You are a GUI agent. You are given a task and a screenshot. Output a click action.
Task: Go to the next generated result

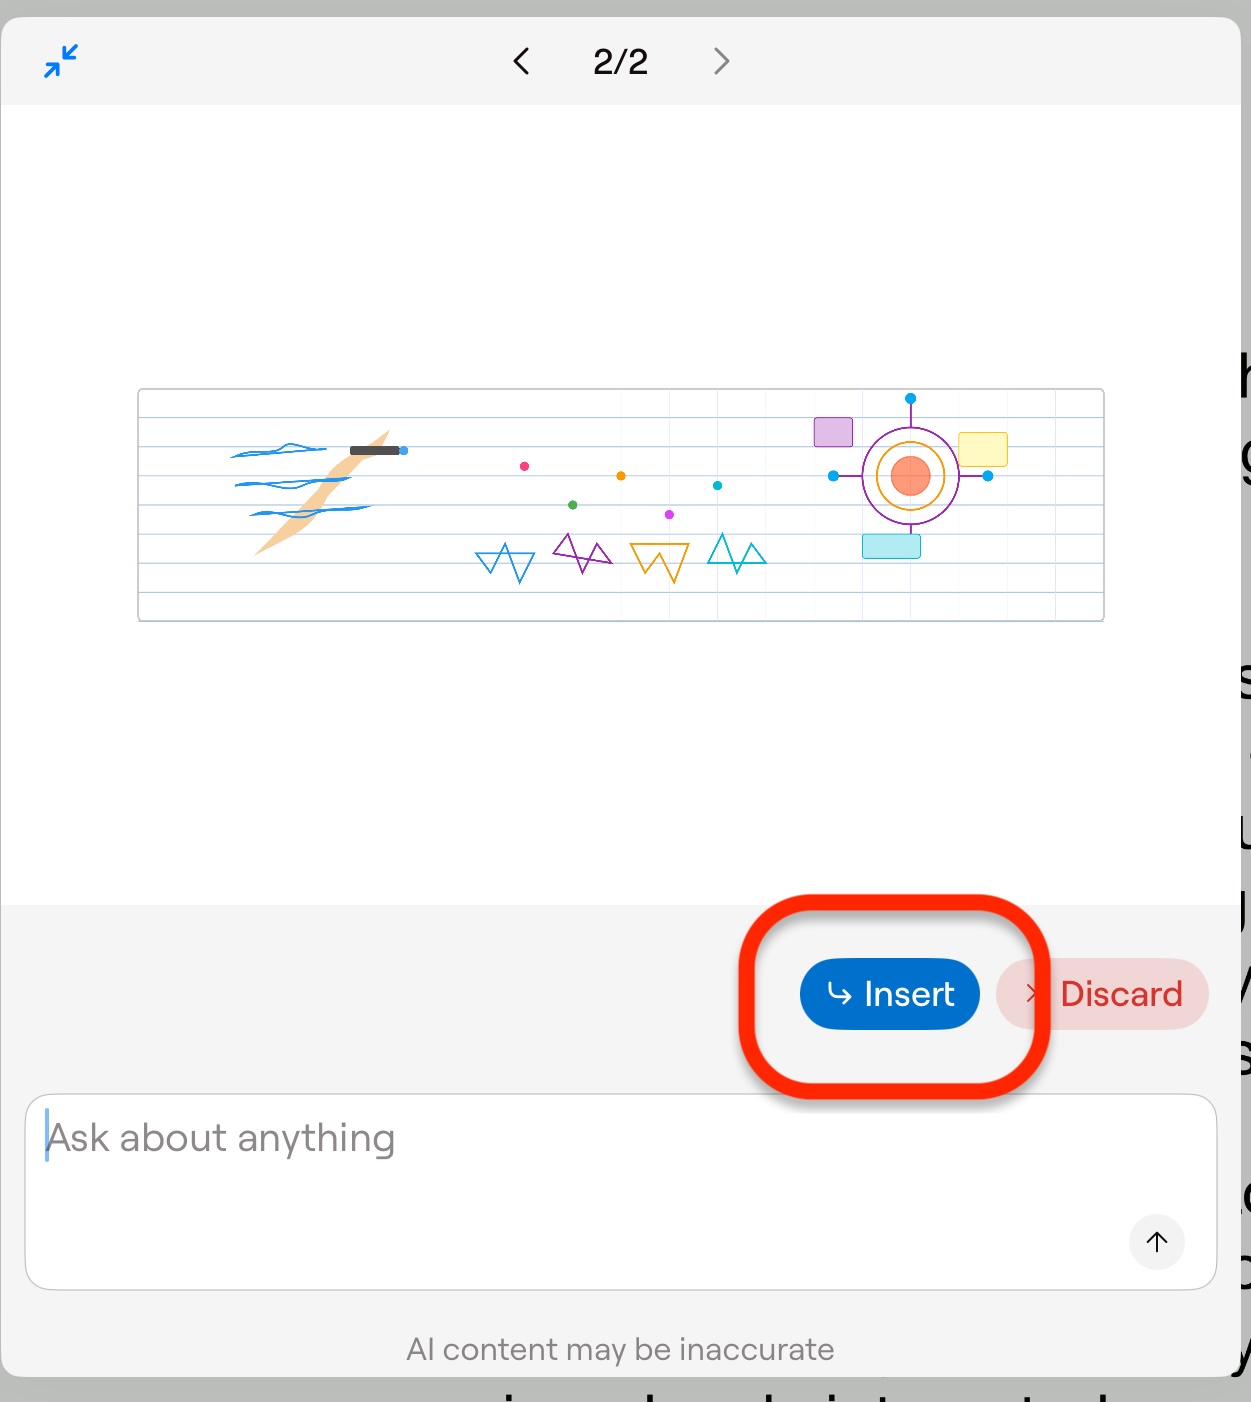tap(721, 61)
